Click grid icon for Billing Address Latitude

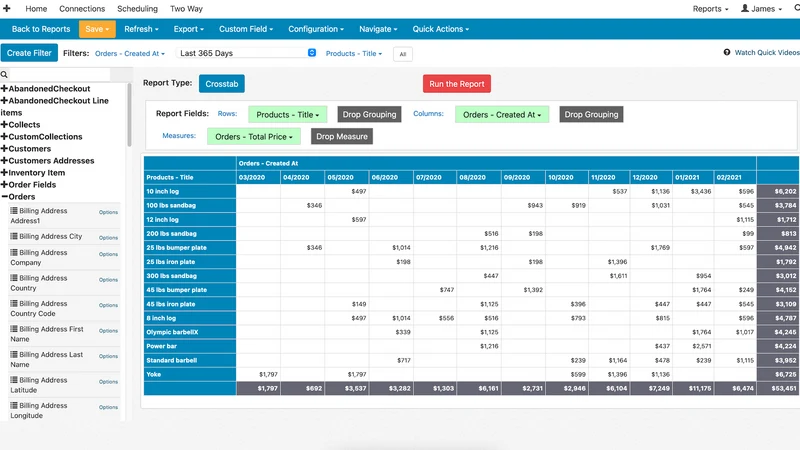tap(14, 380)
